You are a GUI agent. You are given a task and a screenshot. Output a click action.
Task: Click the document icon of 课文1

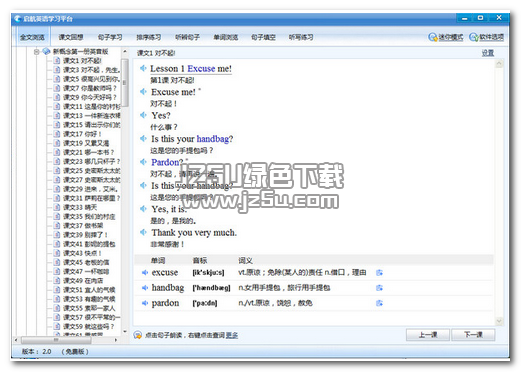(x=57, y=61)
